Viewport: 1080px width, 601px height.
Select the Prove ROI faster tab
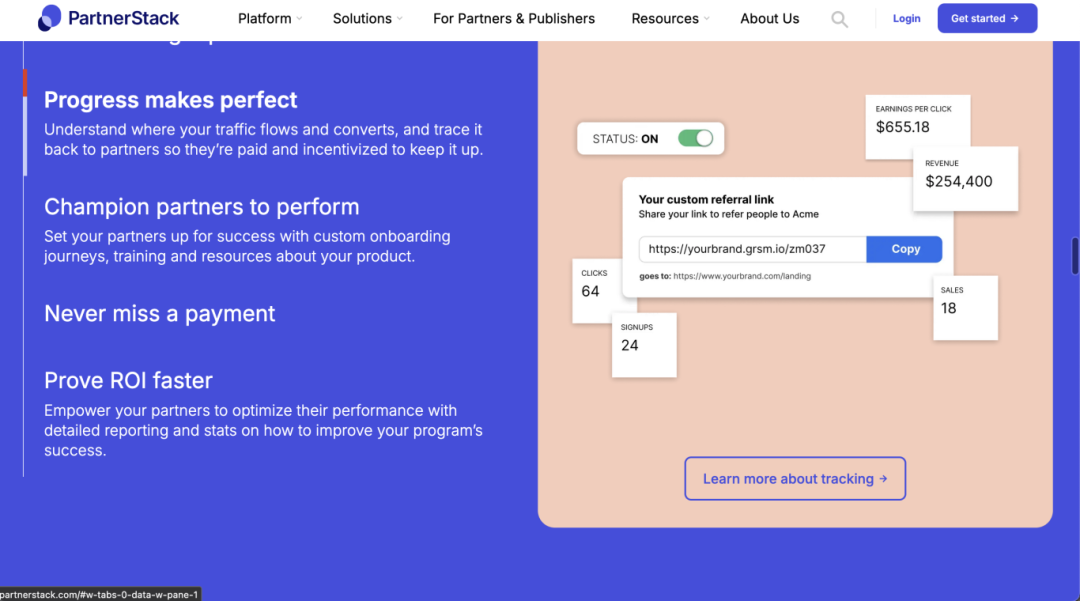click(128, 381)
